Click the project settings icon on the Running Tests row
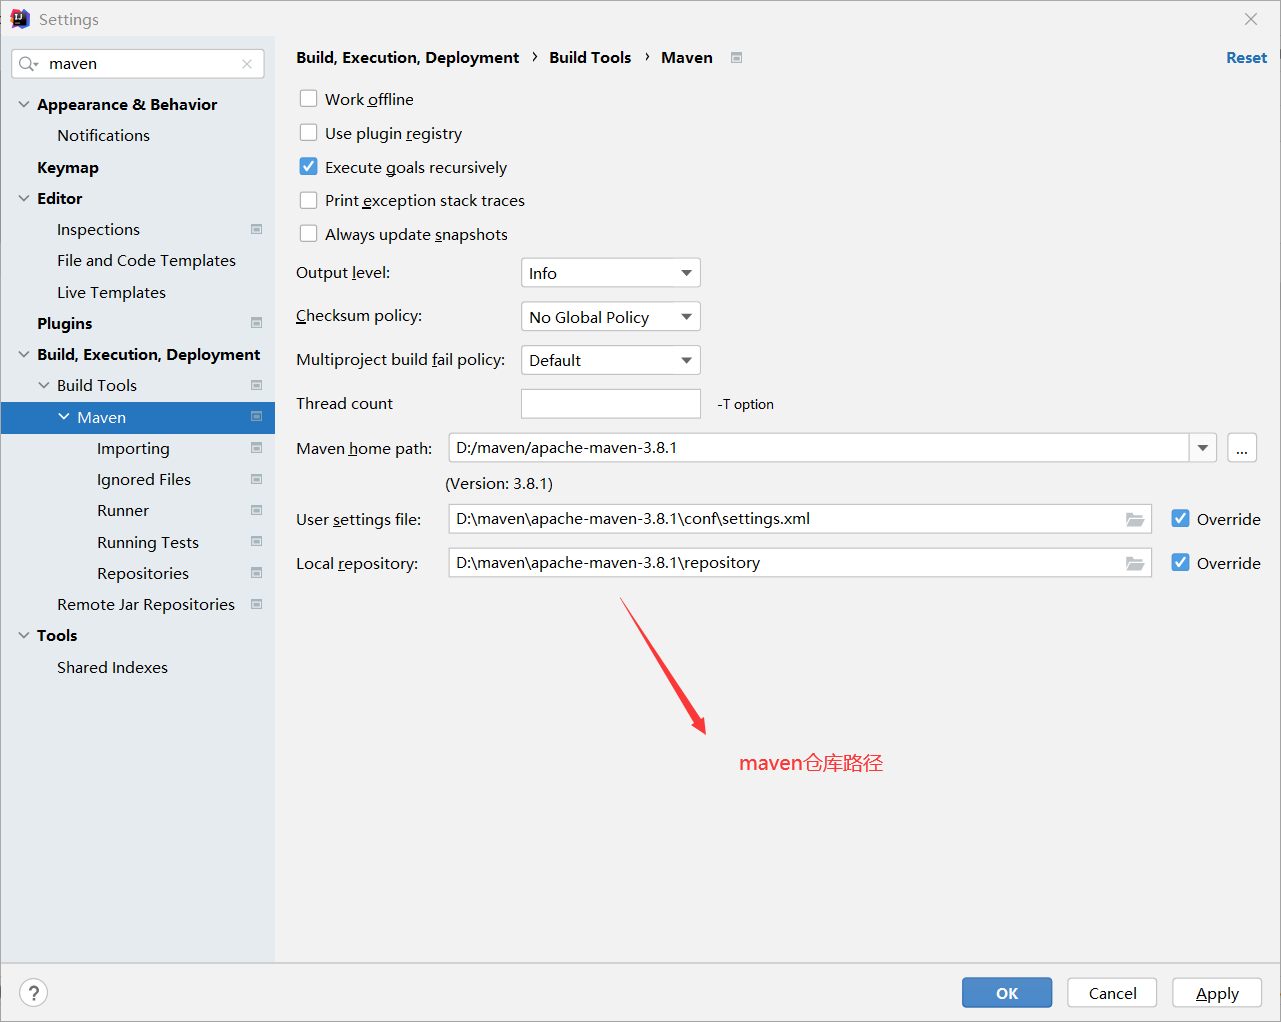1281x1022 pixels. (256, 542)
